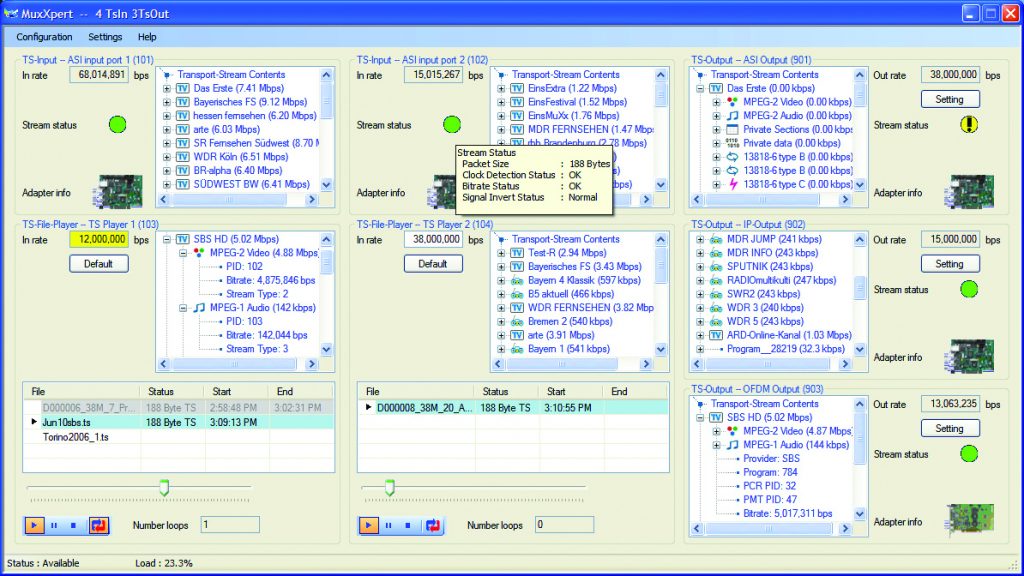
Task: Expand Test-R (2.94 Mbps) in TS Player 2
Action: tap(501, 253)
